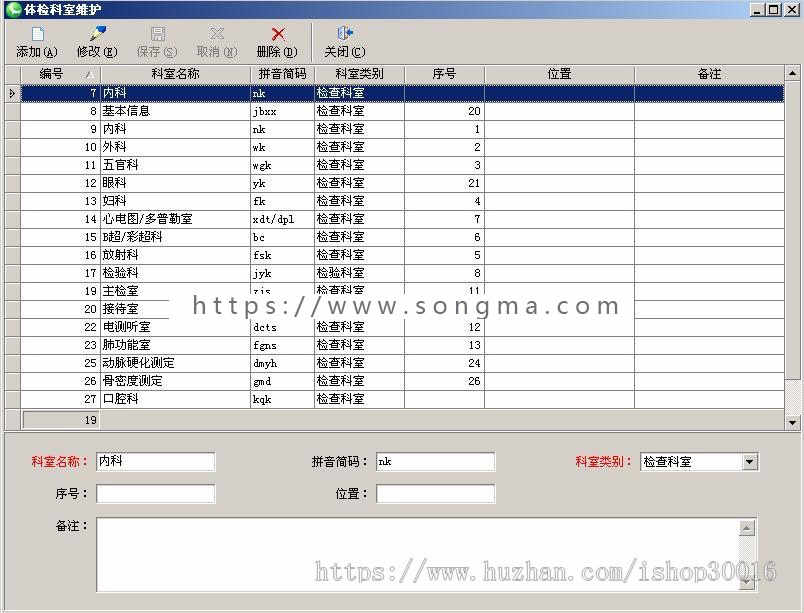
Task: Click the 科室名称 column header
Action: point(175,74)
